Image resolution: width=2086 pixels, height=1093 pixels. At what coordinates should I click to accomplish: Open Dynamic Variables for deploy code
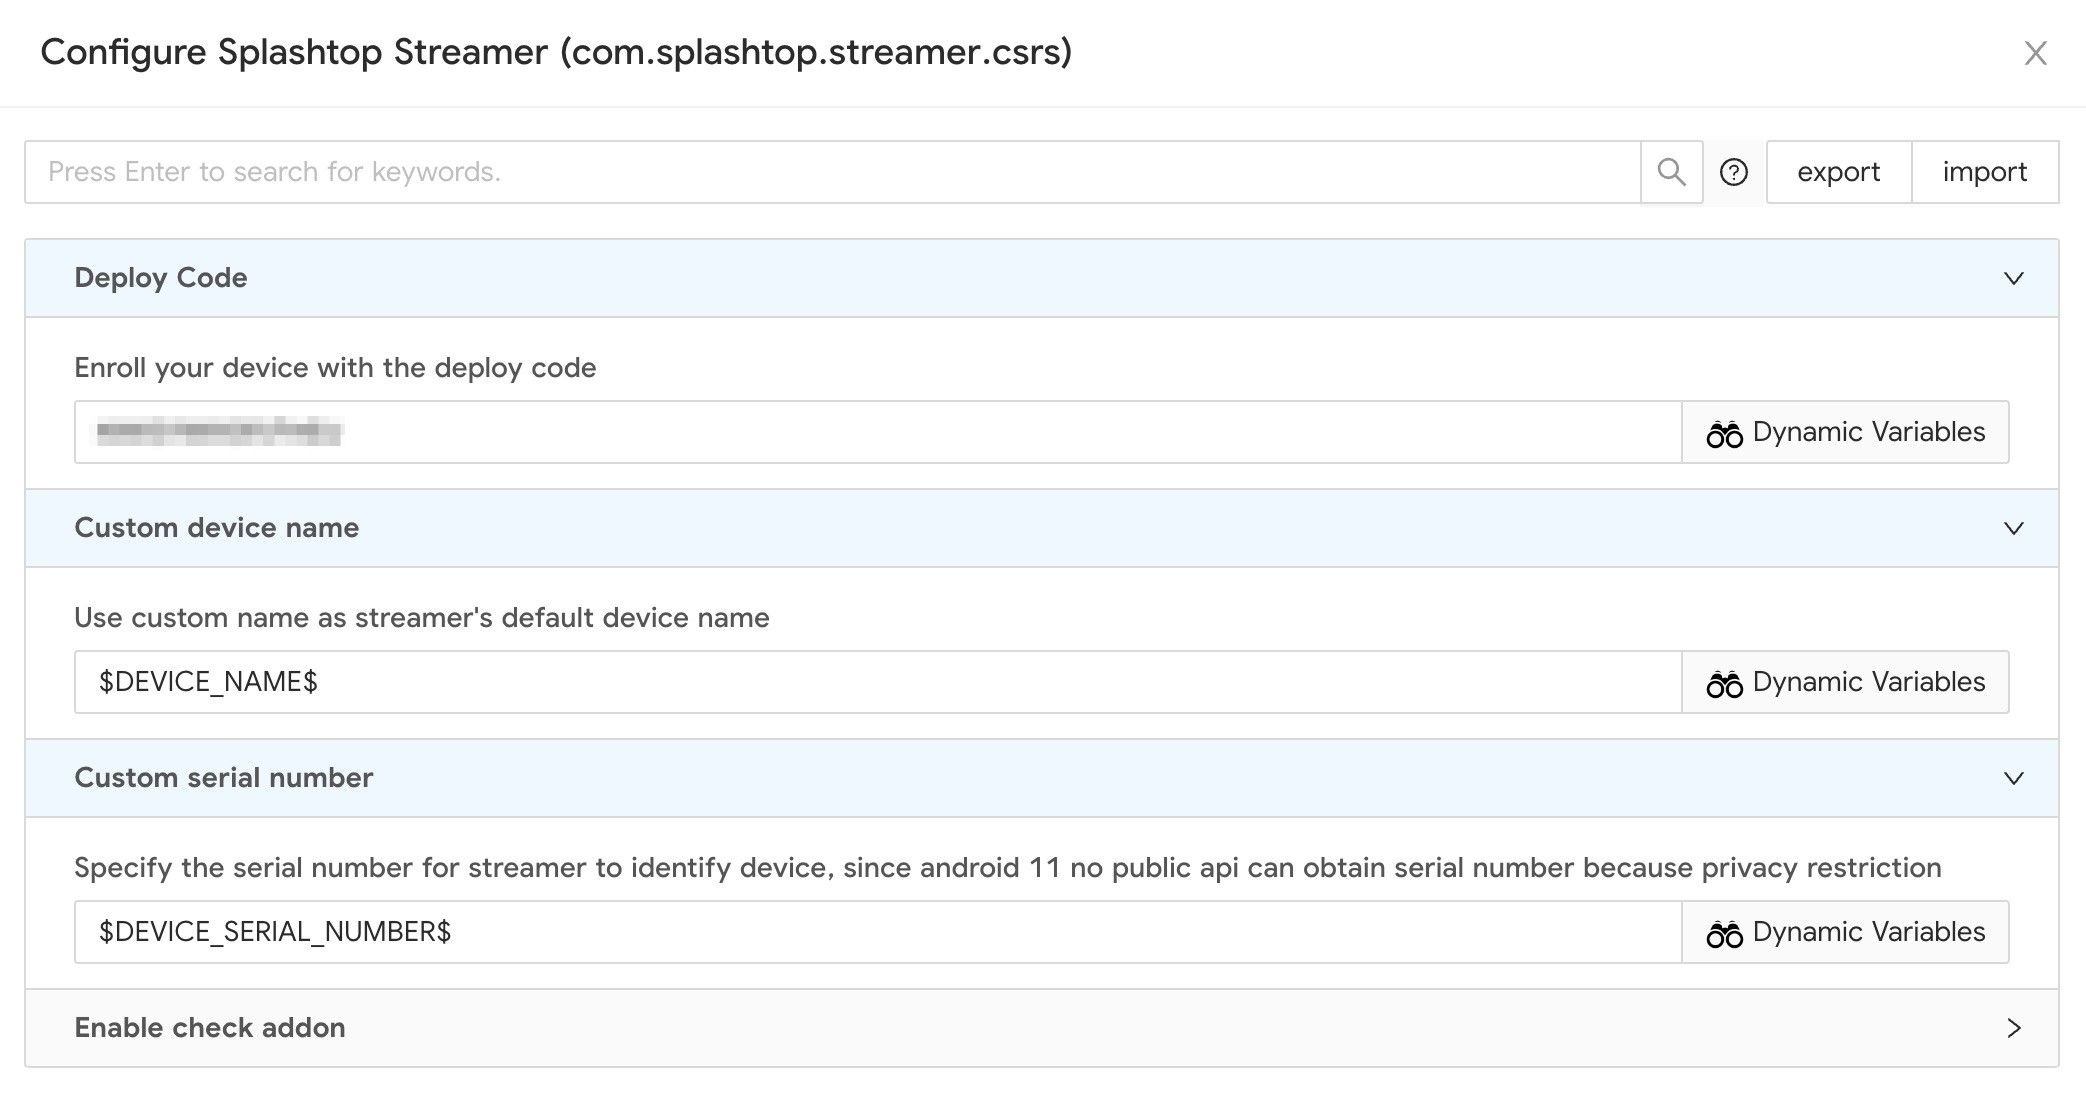1845,432
